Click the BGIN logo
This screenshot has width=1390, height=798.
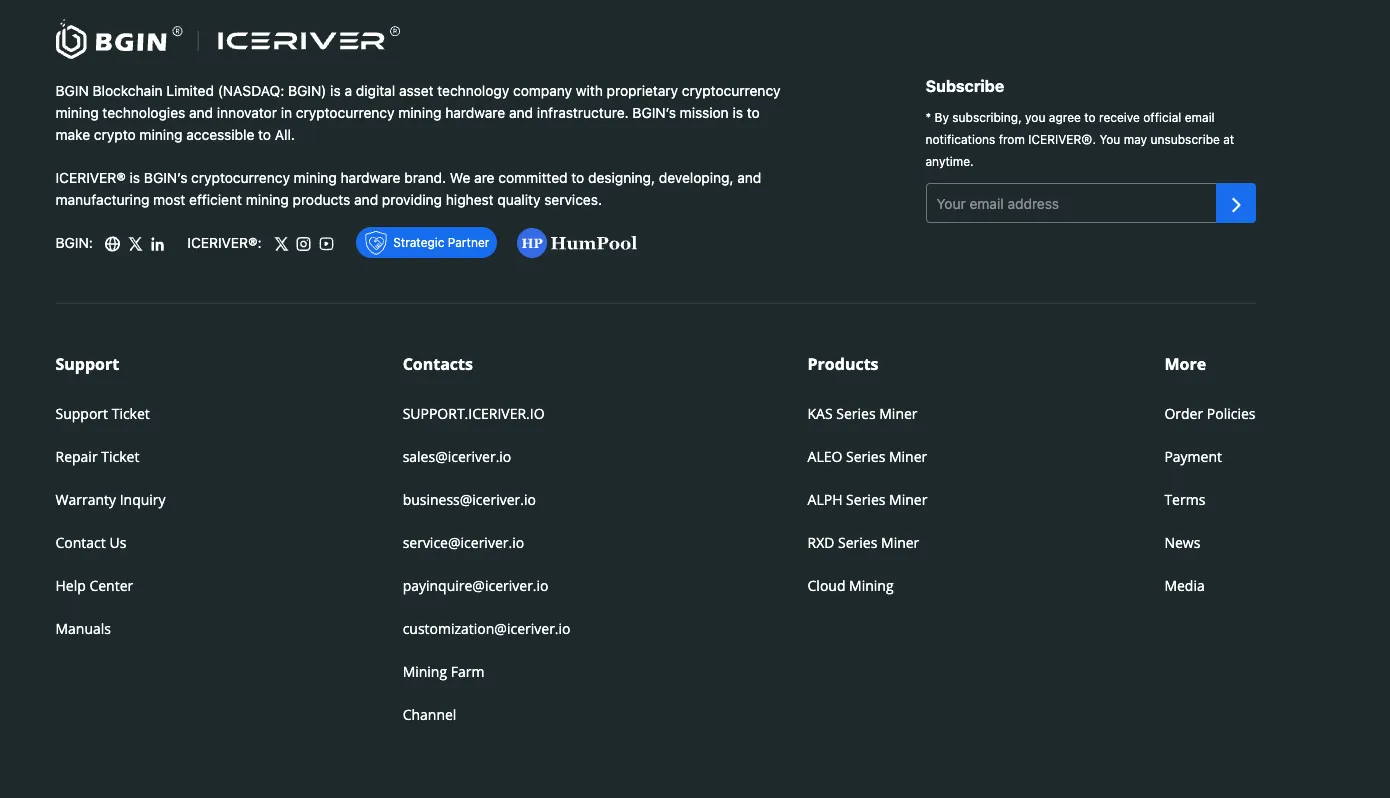pyautogui.click(x=119, y=40)
